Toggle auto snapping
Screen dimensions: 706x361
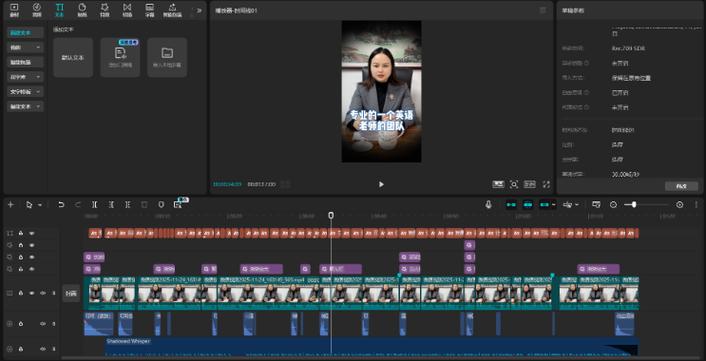(x=528, y=204)
